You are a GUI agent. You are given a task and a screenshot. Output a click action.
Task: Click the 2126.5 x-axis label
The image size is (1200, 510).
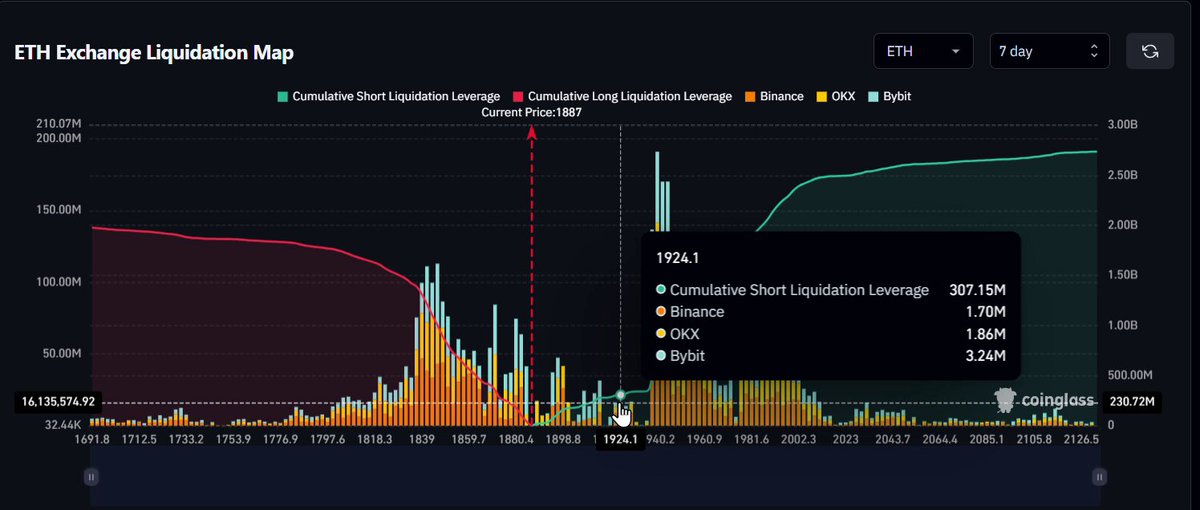pos(1082,439)
